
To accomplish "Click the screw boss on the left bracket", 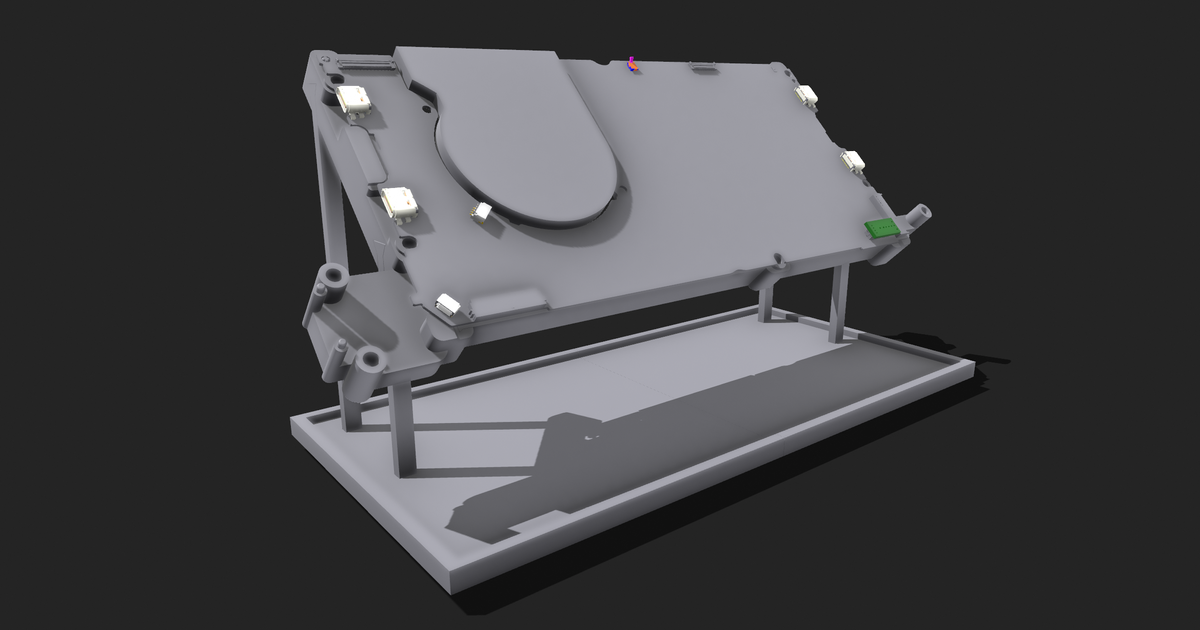I will (x=334, y=277).
